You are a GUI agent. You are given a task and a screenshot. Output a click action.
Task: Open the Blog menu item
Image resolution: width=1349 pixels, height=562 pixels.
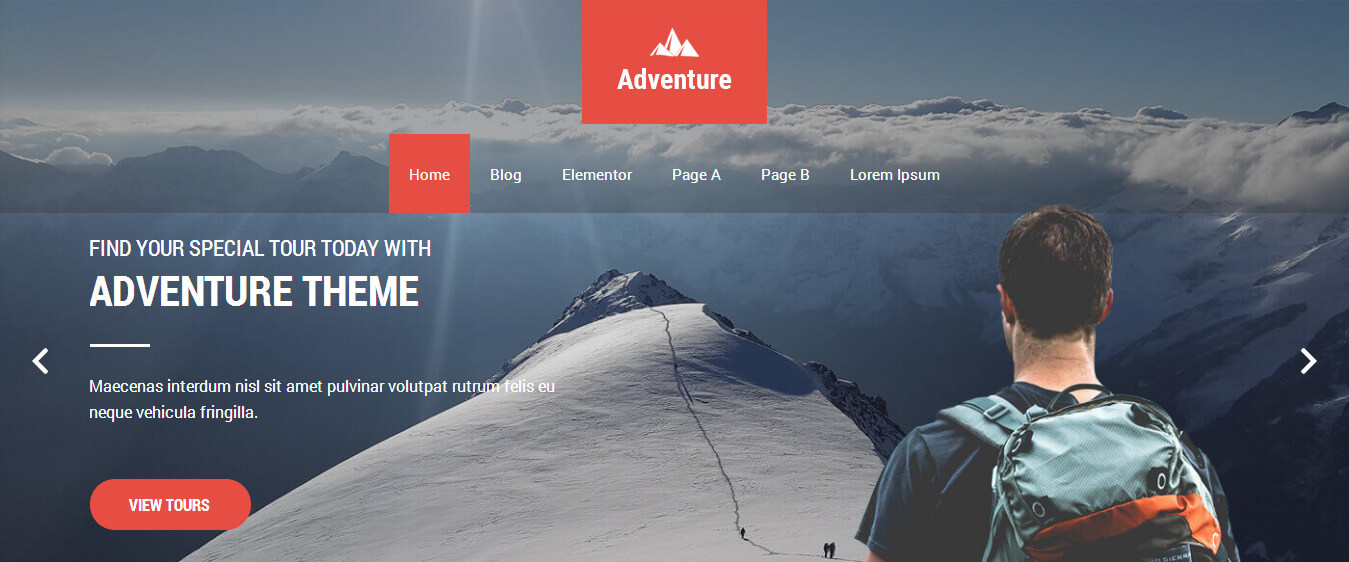click(x=506, y=174)
